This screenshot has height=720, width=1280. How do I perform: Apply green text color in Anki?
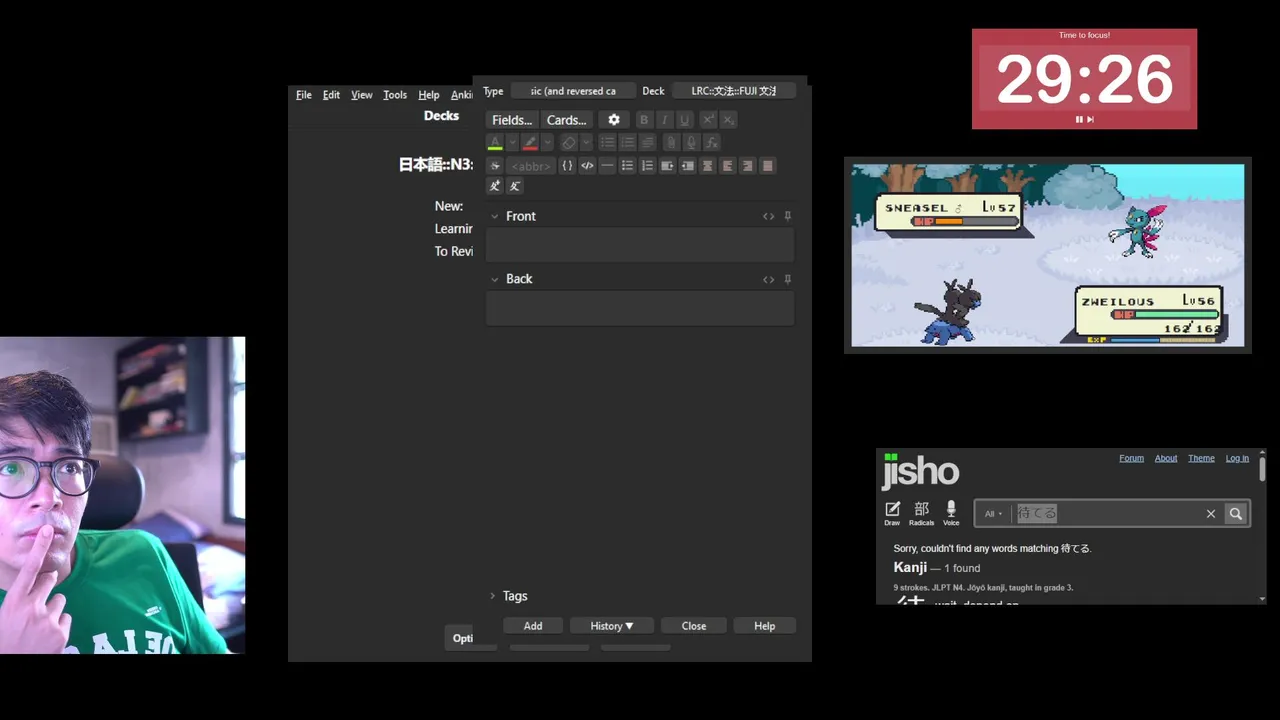(x=495, y=143)
